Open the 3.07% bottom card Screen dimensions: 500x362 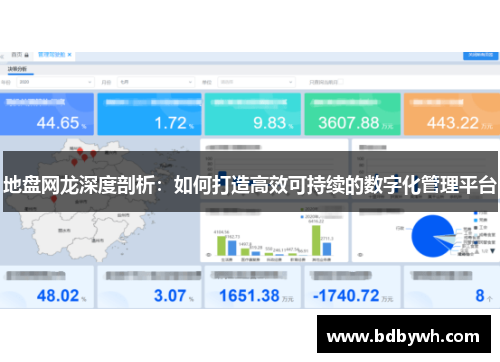point(149,287)
